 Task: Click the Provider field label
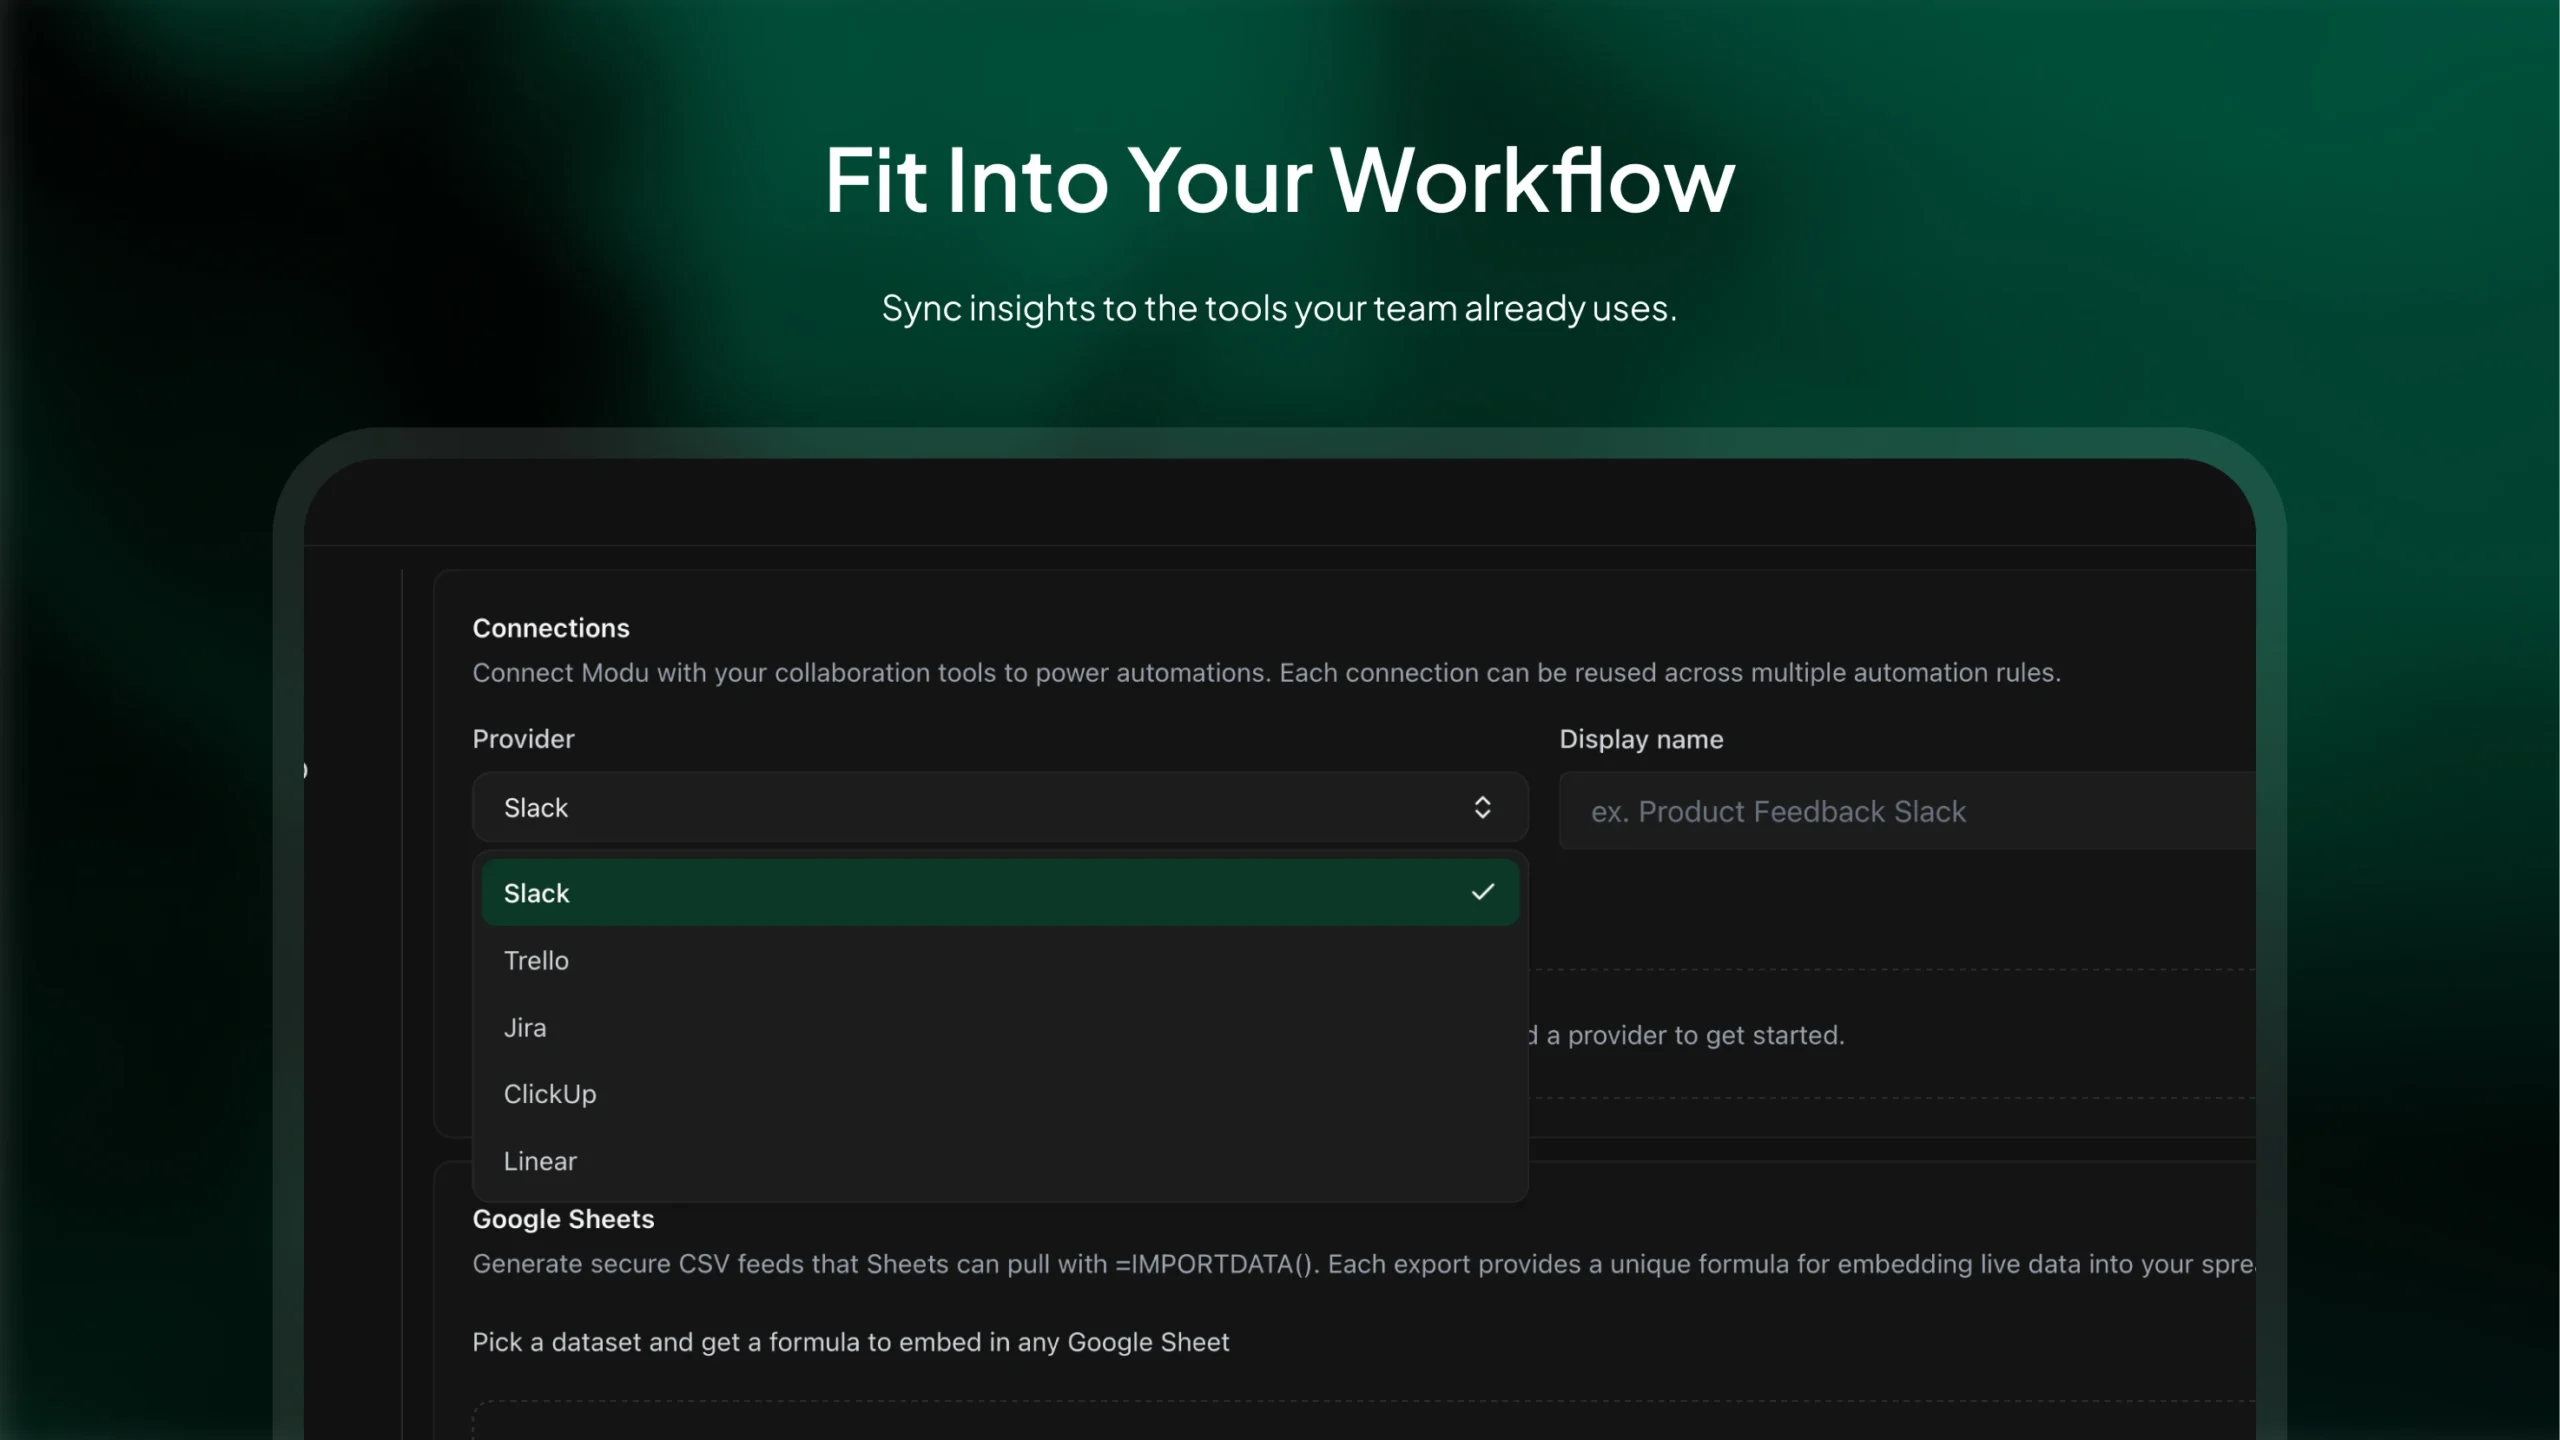tap(523, 739)
